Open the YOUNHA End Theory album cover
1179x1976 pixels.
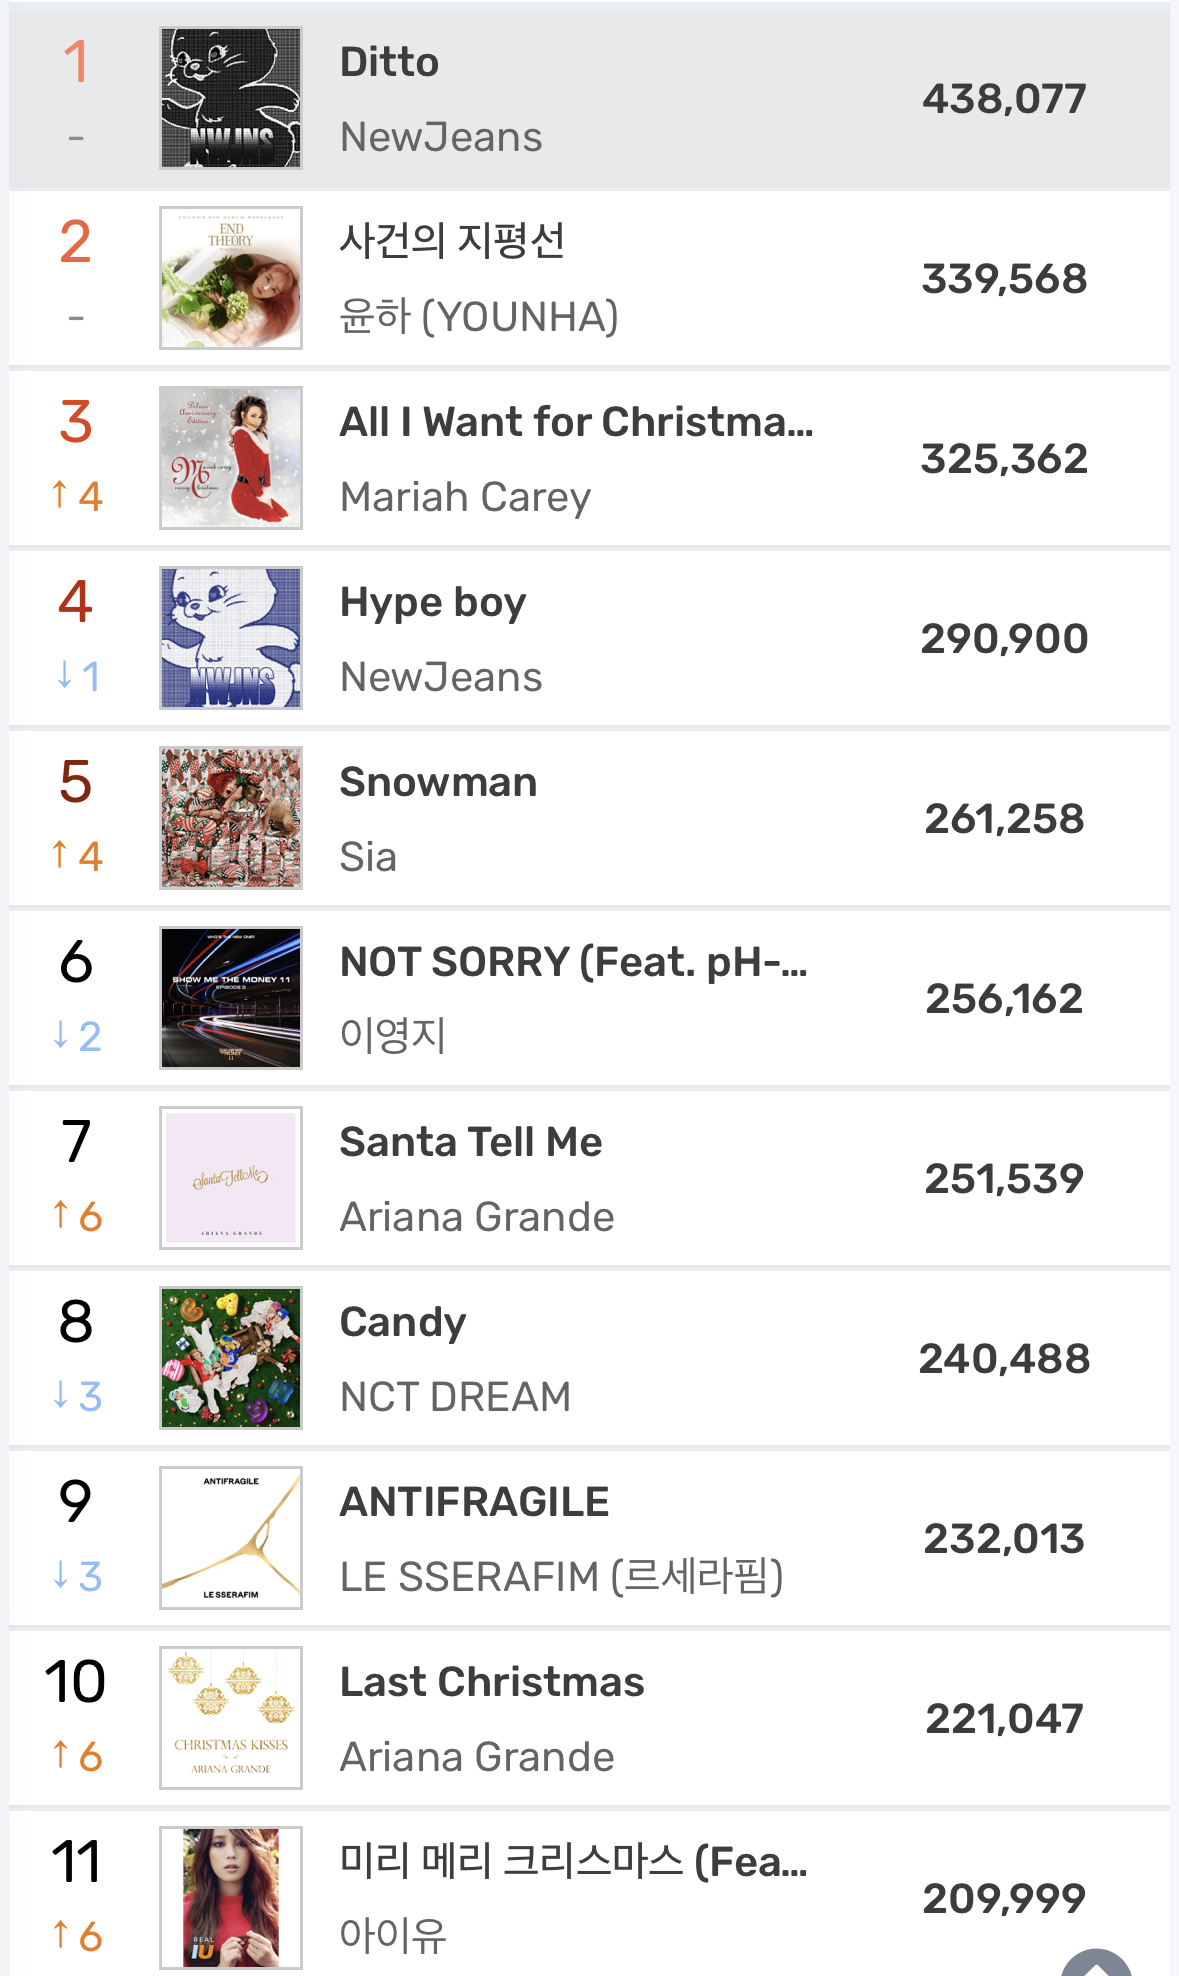[231, 278]
